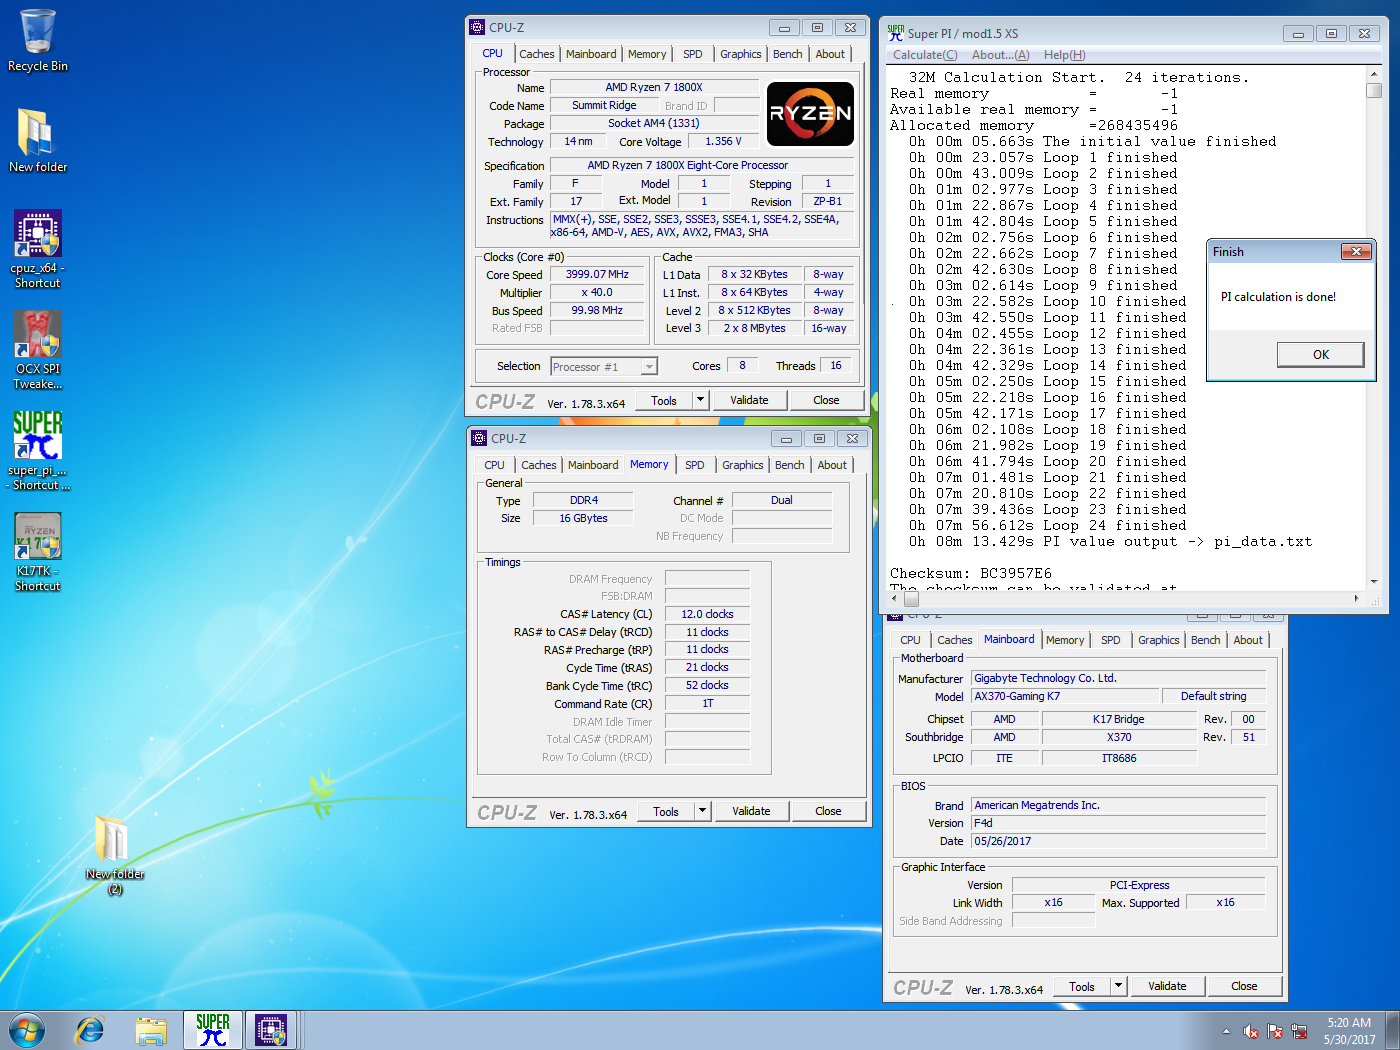Click the Core Voltage value 1.356 V
Image resolution: width=1400 pixels, height=1050 pixels.
coord(723,142)
